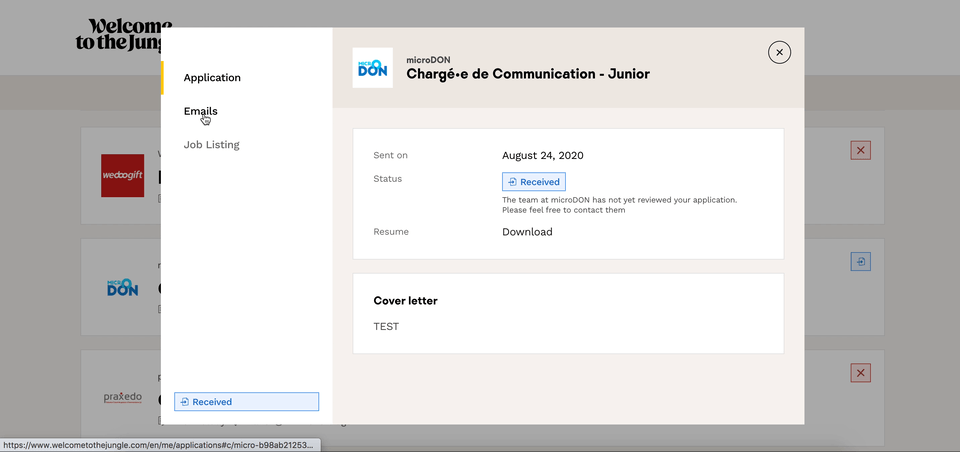This screenshot has width=960, height=452.
Task: Click the microDON logo in modal header
Action: tap(372, 68)
